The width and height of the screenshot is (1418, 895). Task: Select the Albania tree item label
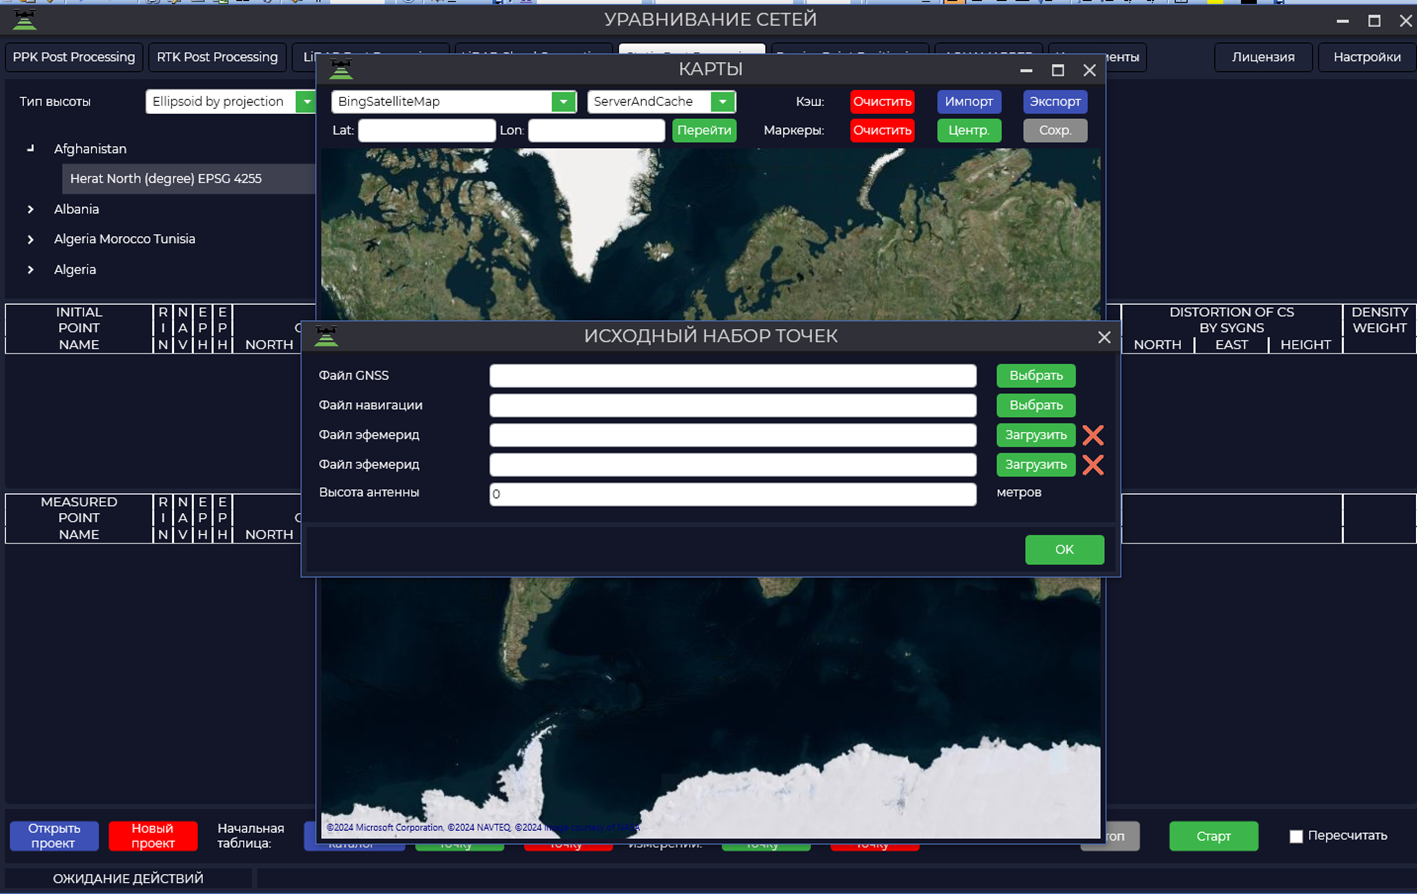click(76, 210)
